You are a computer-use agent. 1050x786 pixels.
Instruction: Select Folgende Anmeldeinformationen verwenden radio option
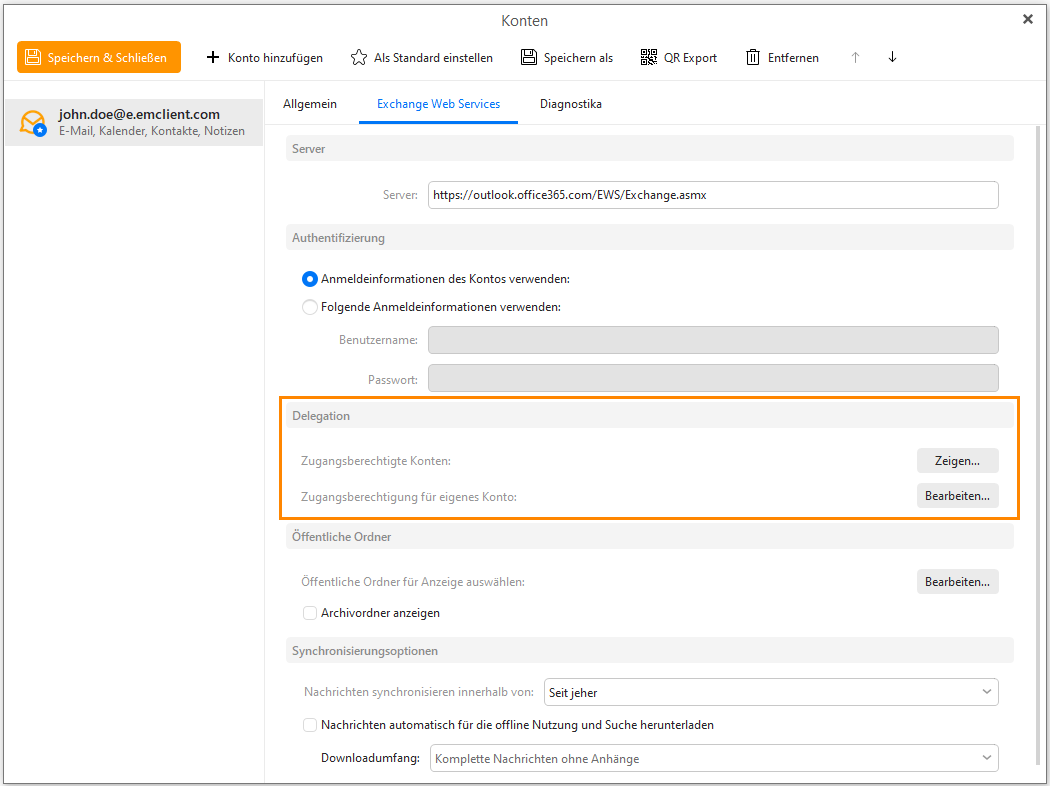[x=310, y=307]
